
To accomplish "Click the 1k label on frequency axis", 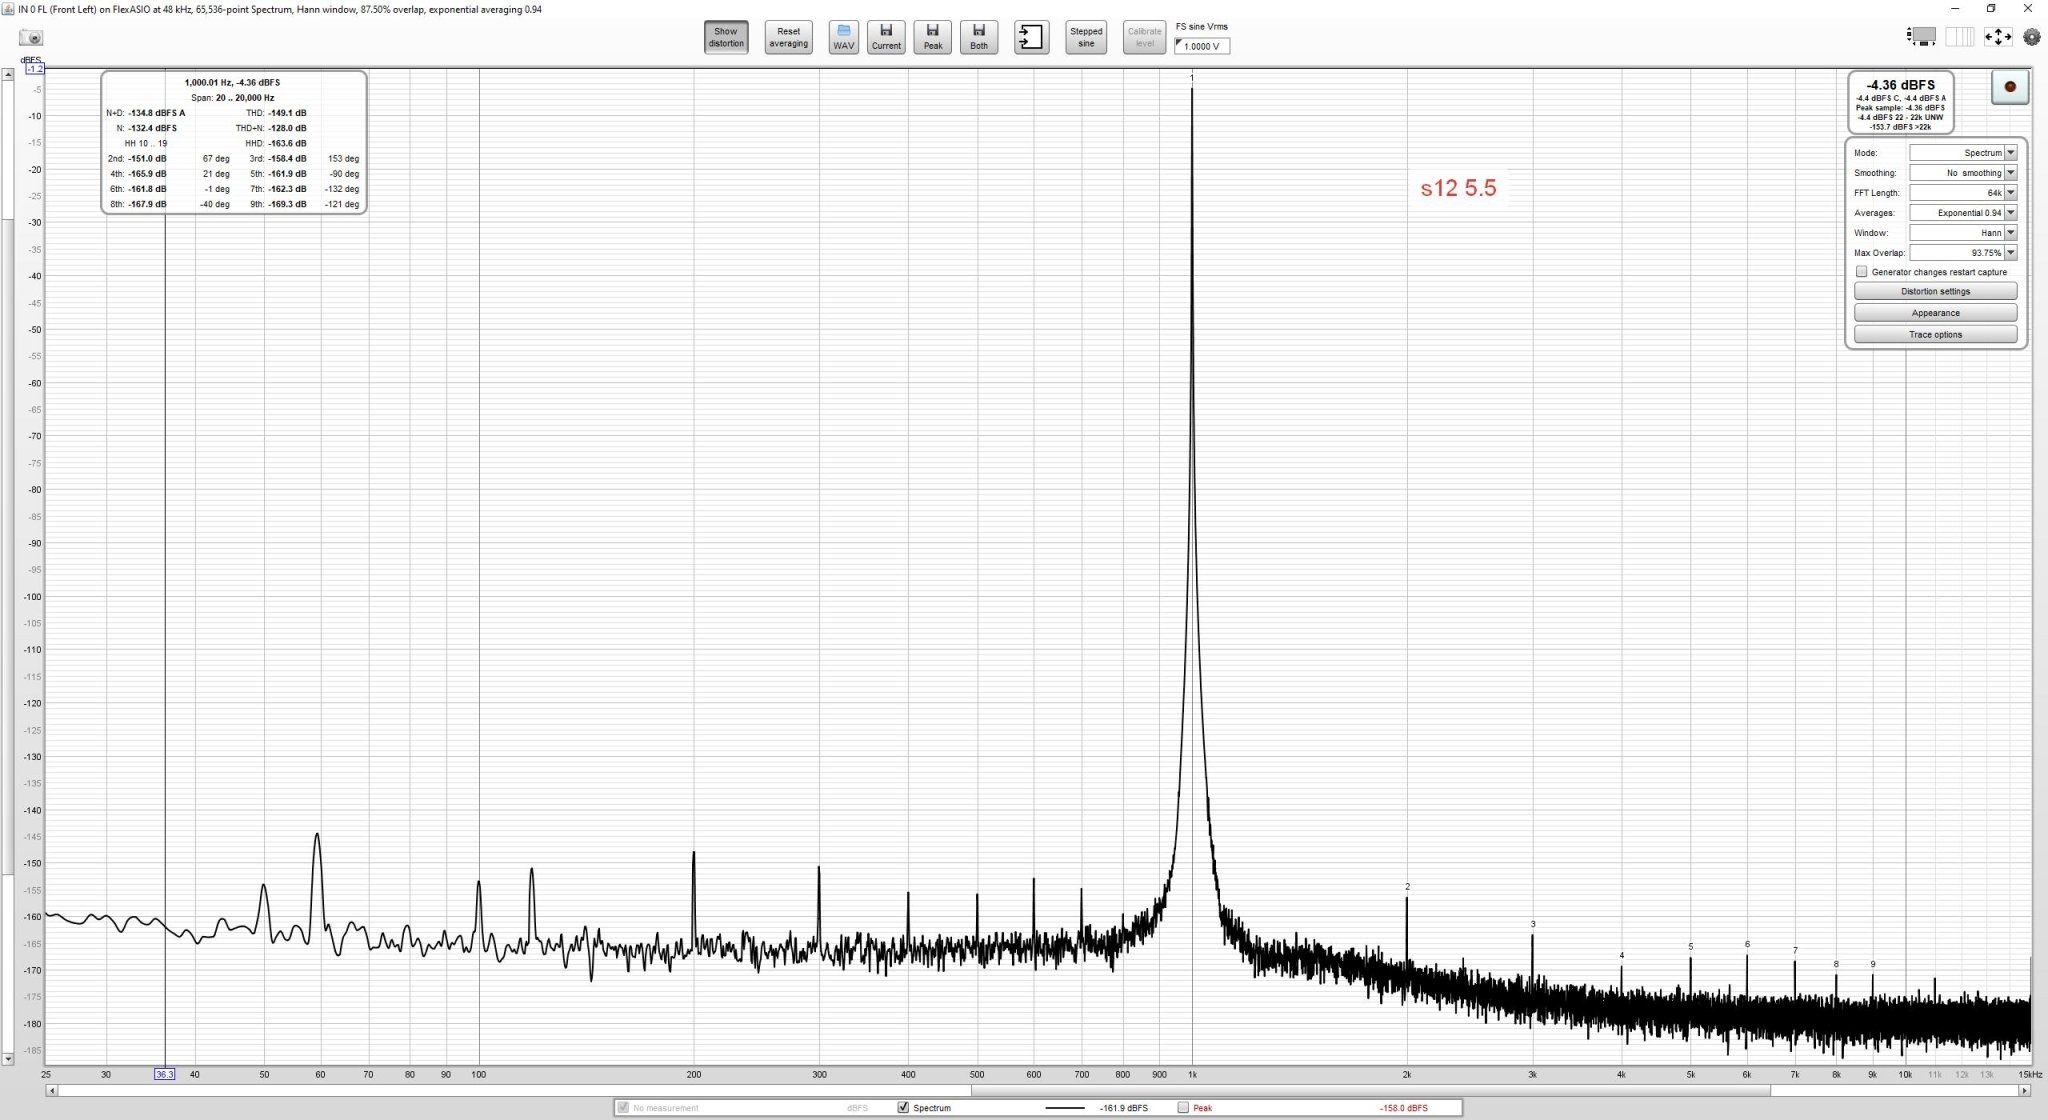I will tap(1192, 1075).
